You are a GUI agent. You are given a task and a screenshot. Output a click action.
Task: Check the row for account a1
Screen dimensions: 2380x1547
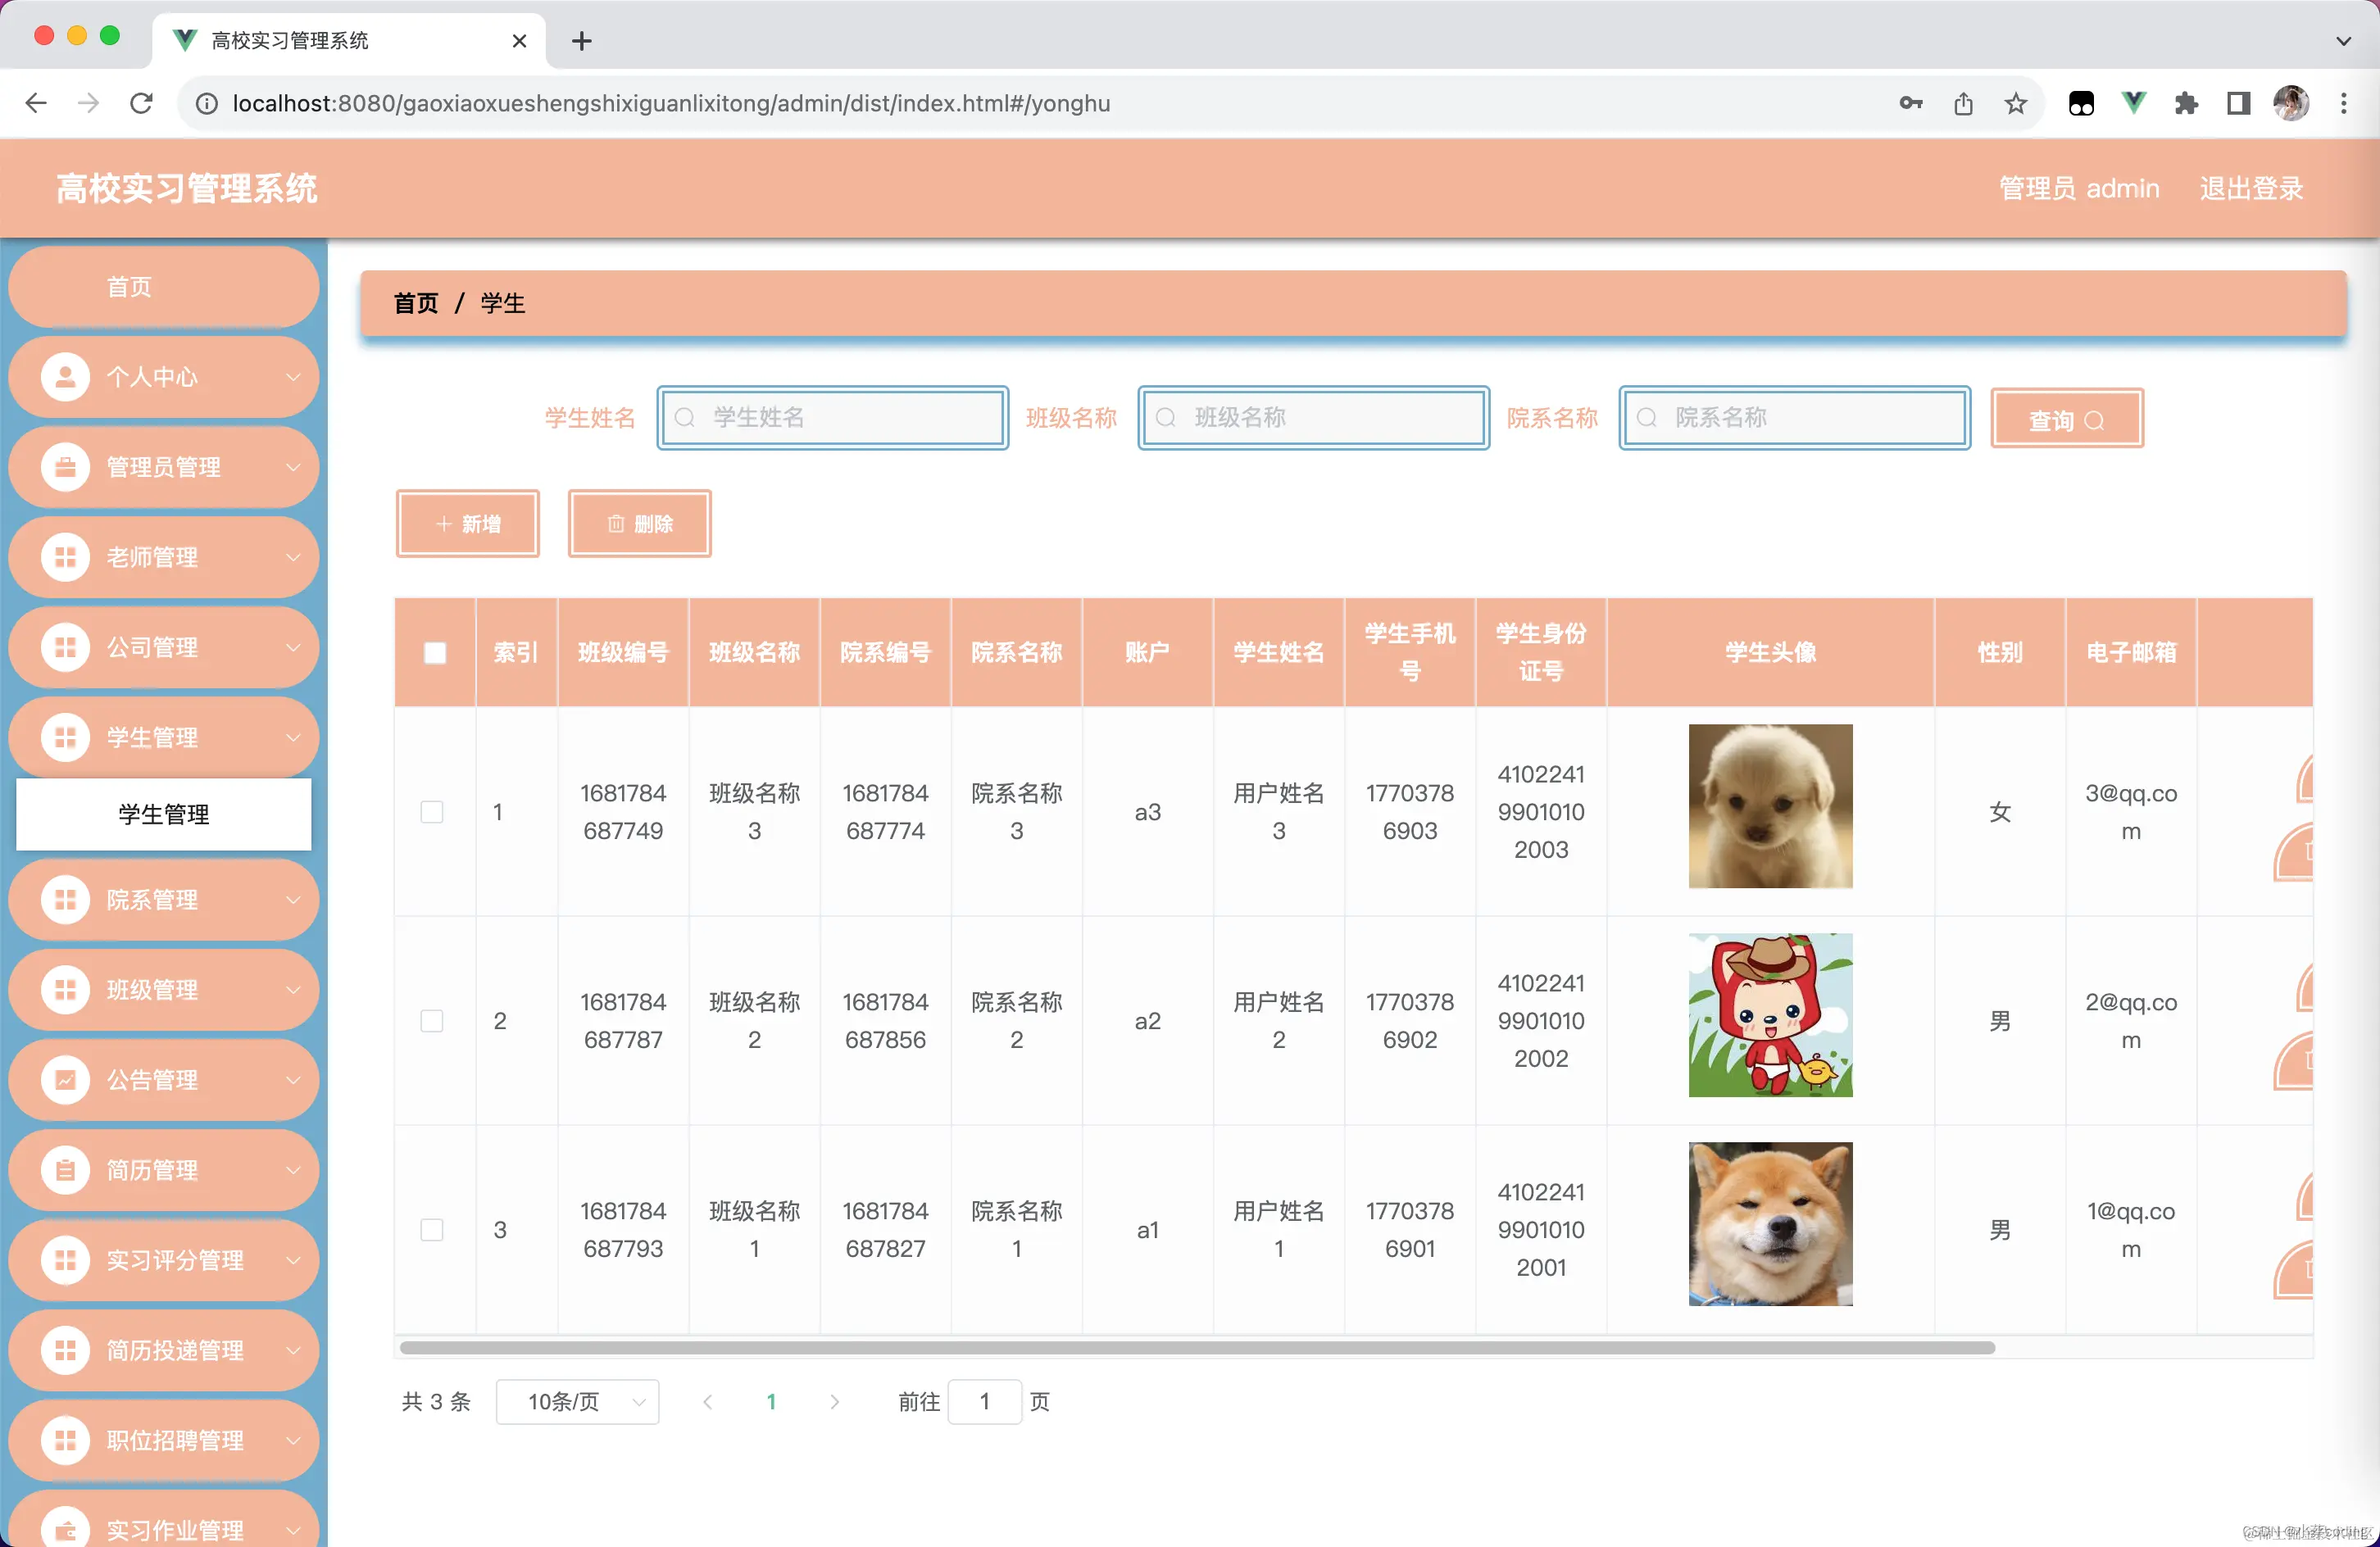click(432, 1230)
